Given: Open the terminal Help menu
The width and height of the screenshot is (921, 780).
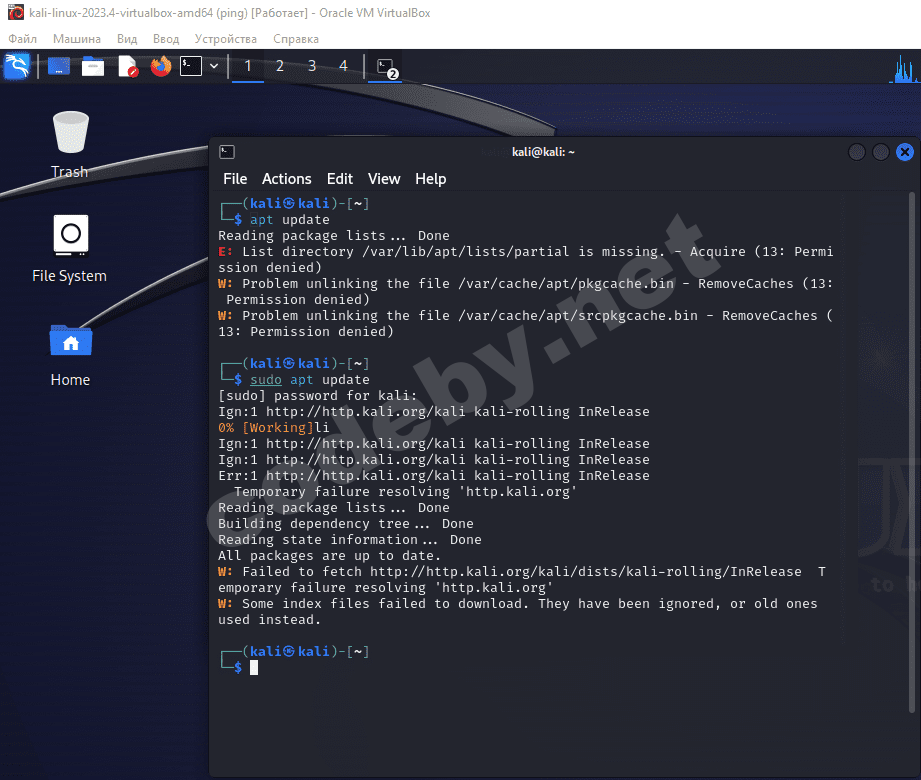Looking at the screenshot, I should 431,179.
